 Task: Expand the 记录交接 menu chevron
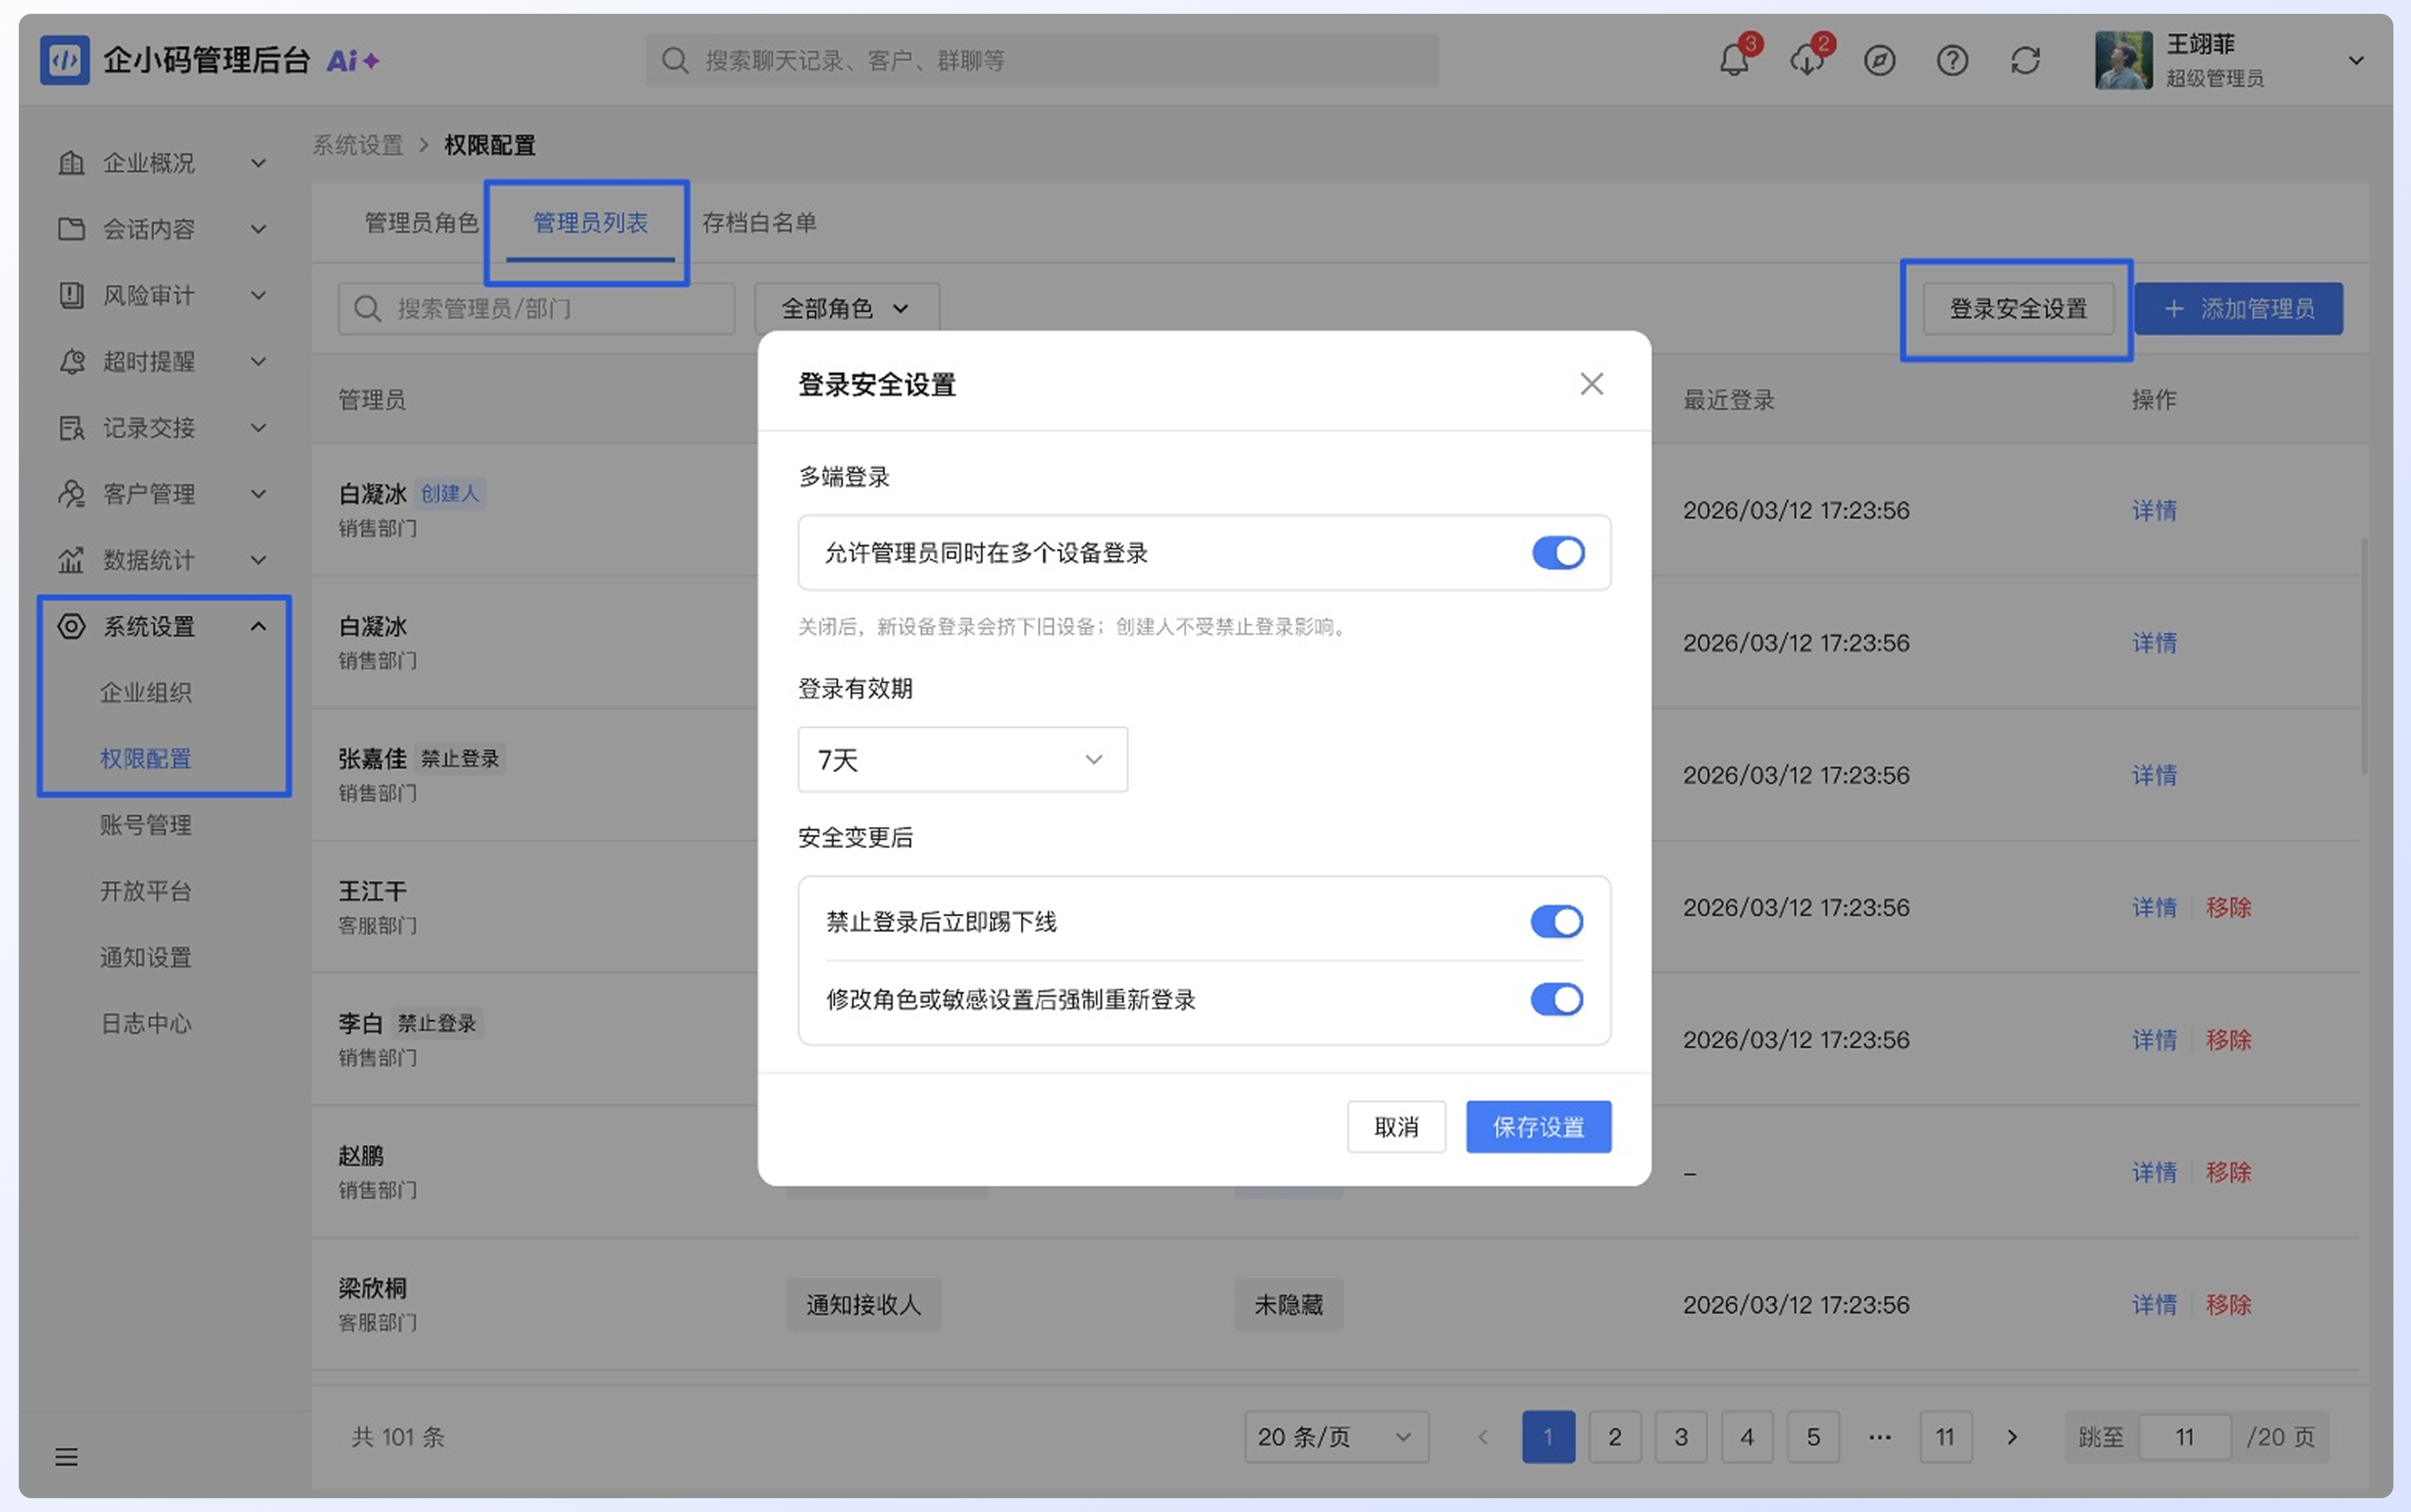pyautogui.click(x=258, y=428)
